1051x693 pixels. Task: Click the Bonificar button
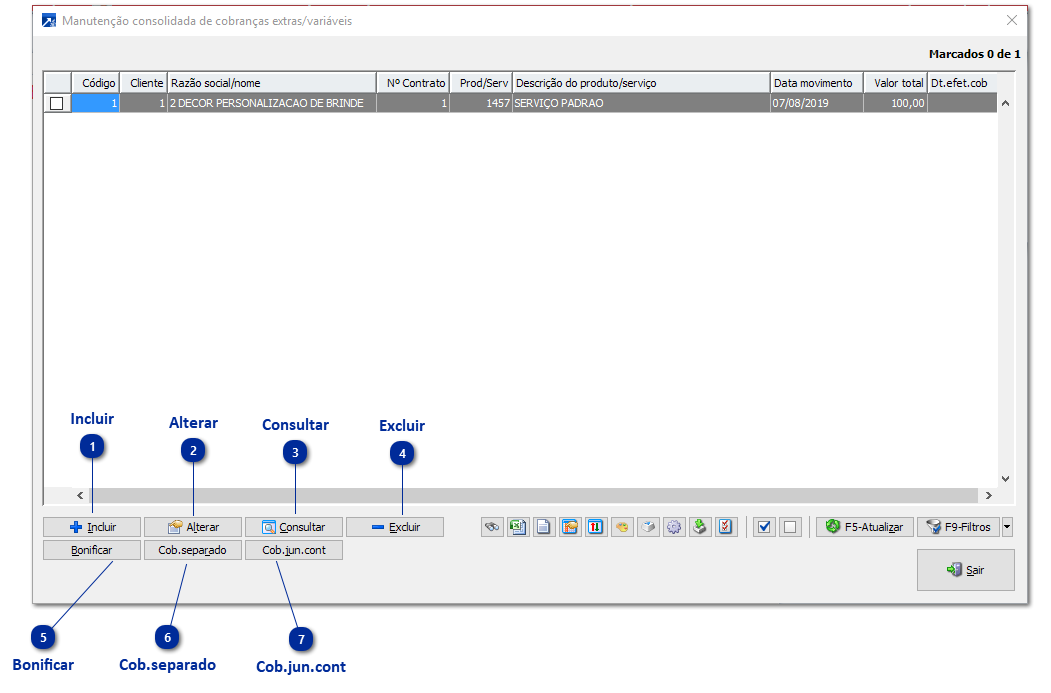click(x=92, y=550)
